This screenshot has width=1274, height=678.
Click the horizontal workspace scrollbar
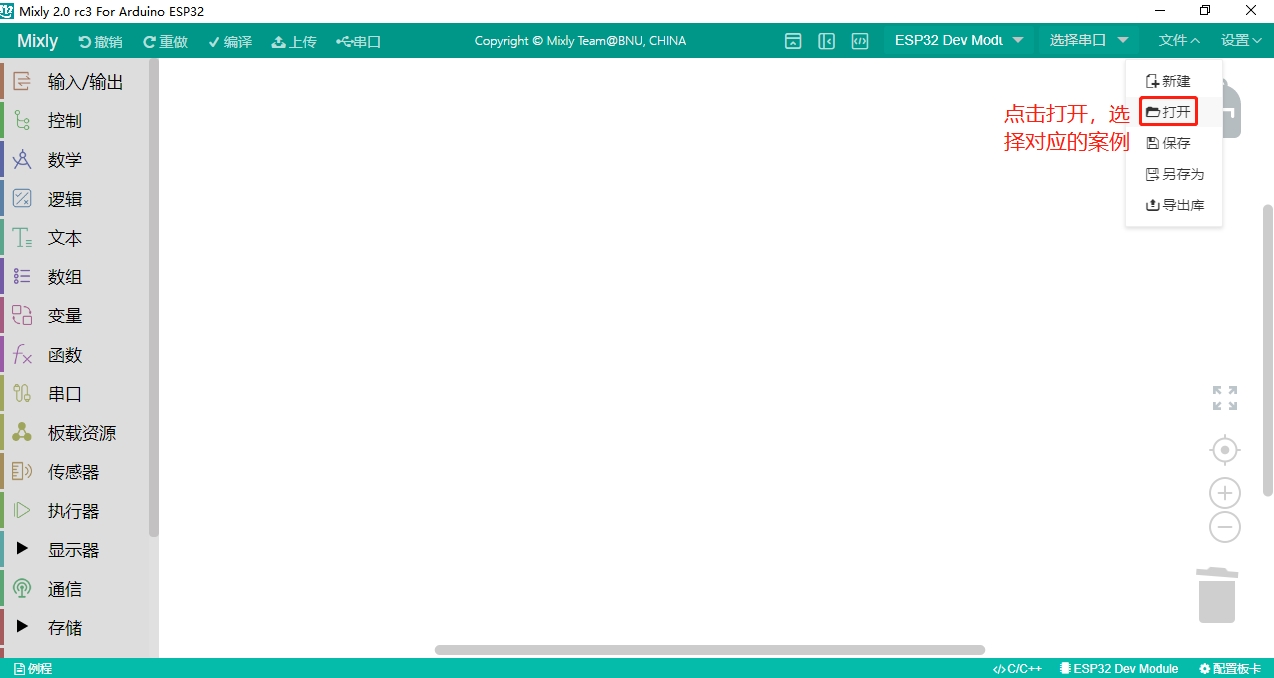[709, 650]
